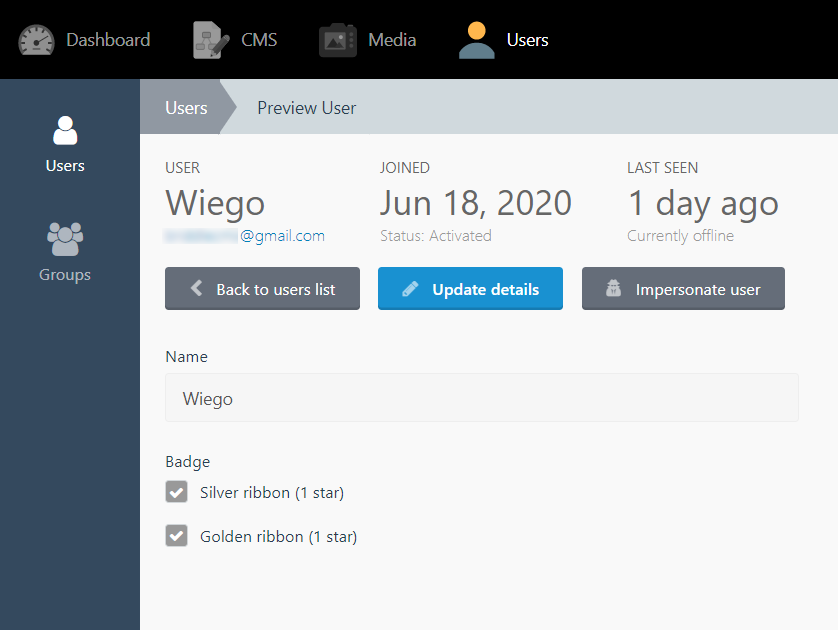The image size is (838, 630).
Task: Click the CMS document icon
Action: coord(211,40)
